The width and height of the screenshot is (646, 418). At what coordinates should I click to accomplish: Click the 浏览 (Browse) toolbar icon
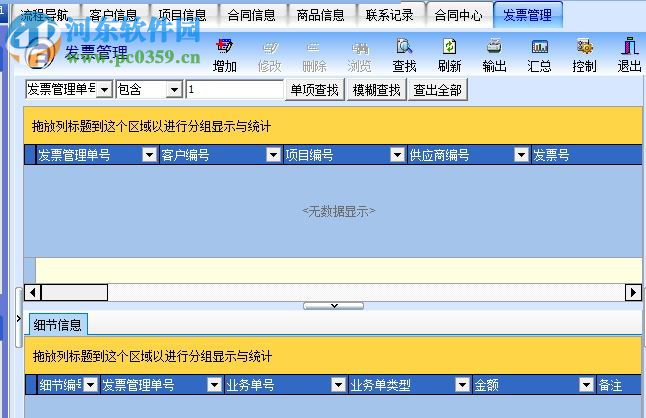click(359, 56)
